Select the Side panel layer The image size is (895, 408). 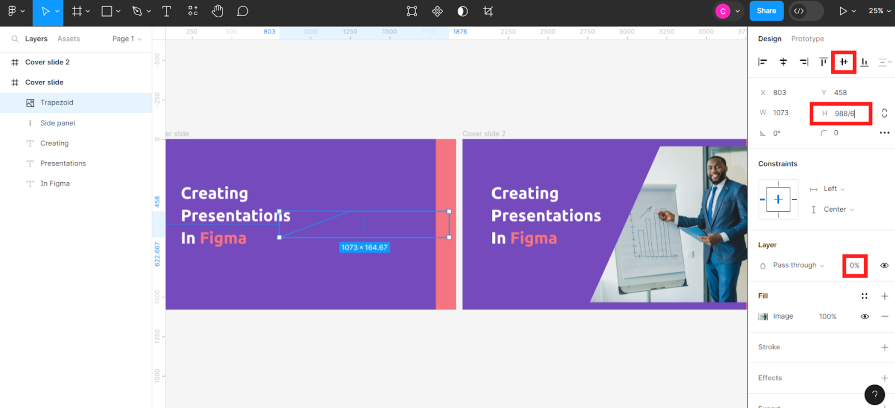(58, 123)
